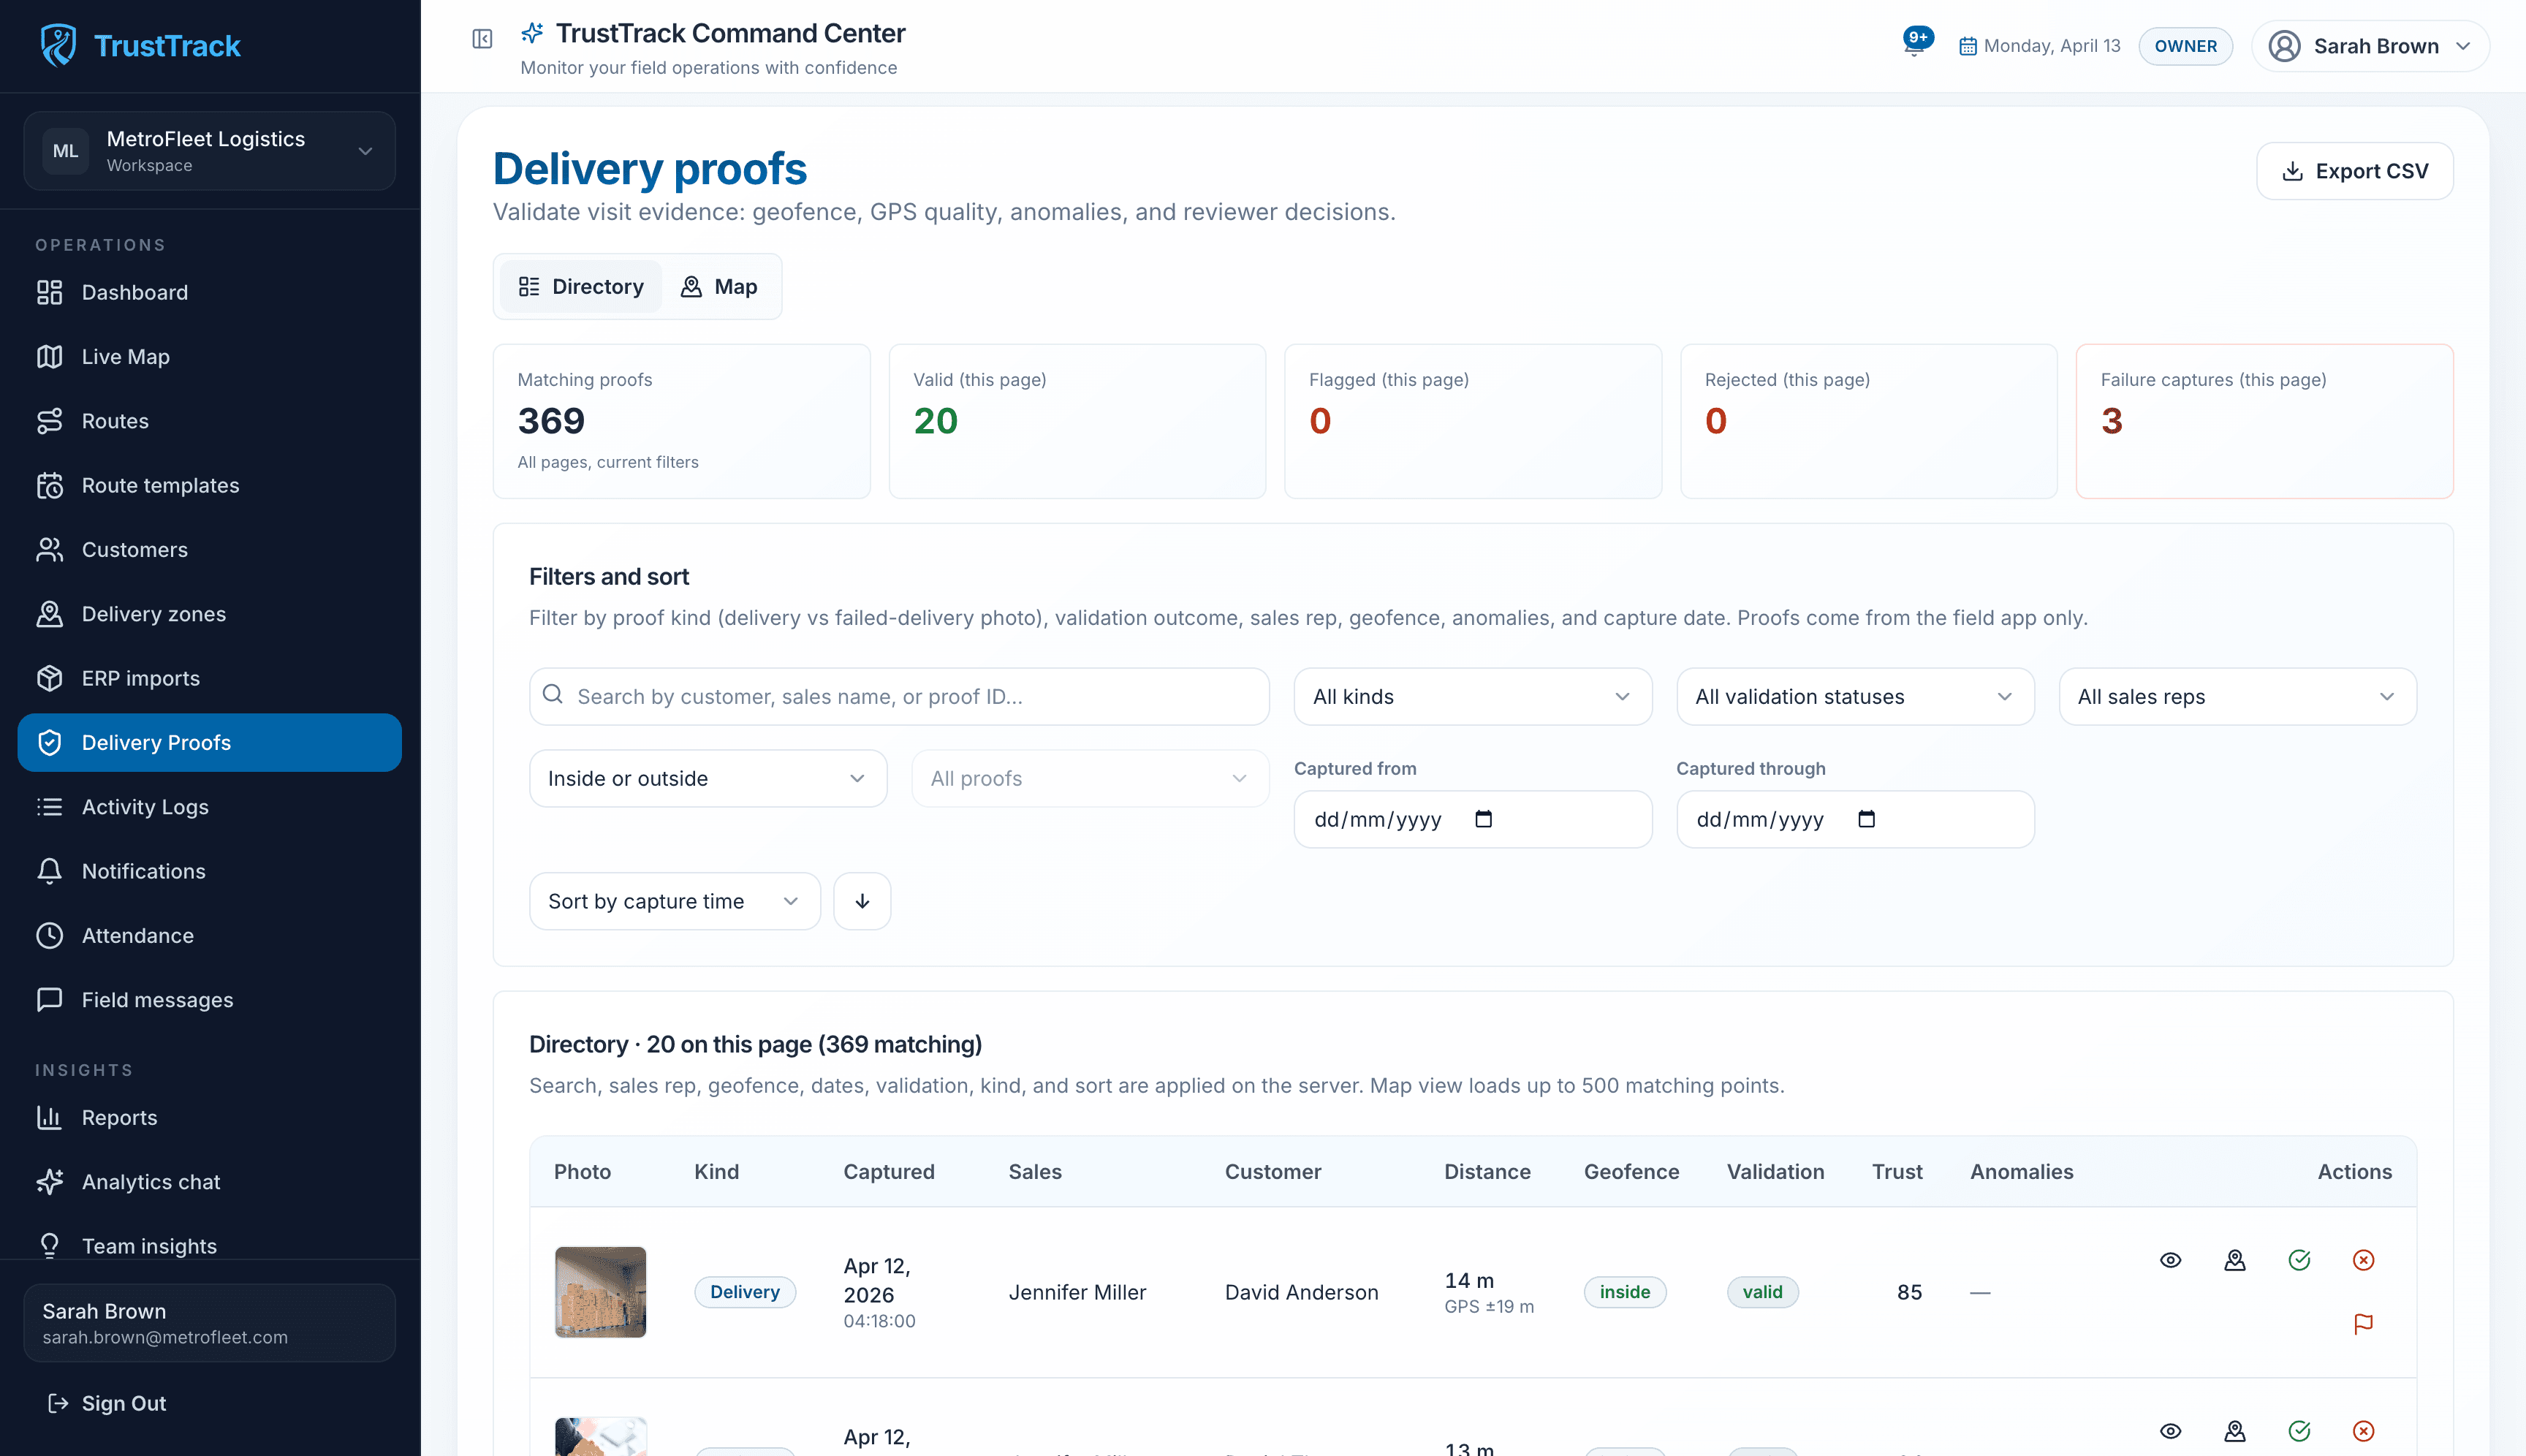Click the Failure captures (this page) card
2526x1456 pixels.
pos(2264,421)
